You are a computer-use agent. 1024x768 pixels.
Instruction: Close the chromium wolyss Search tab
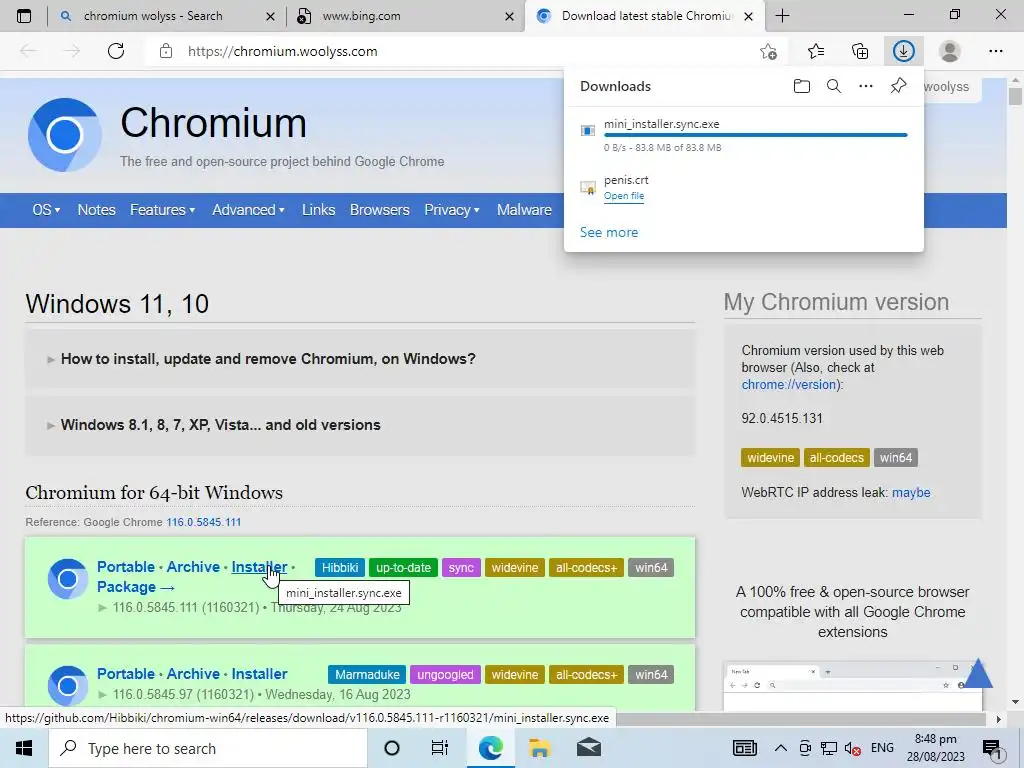270,16
